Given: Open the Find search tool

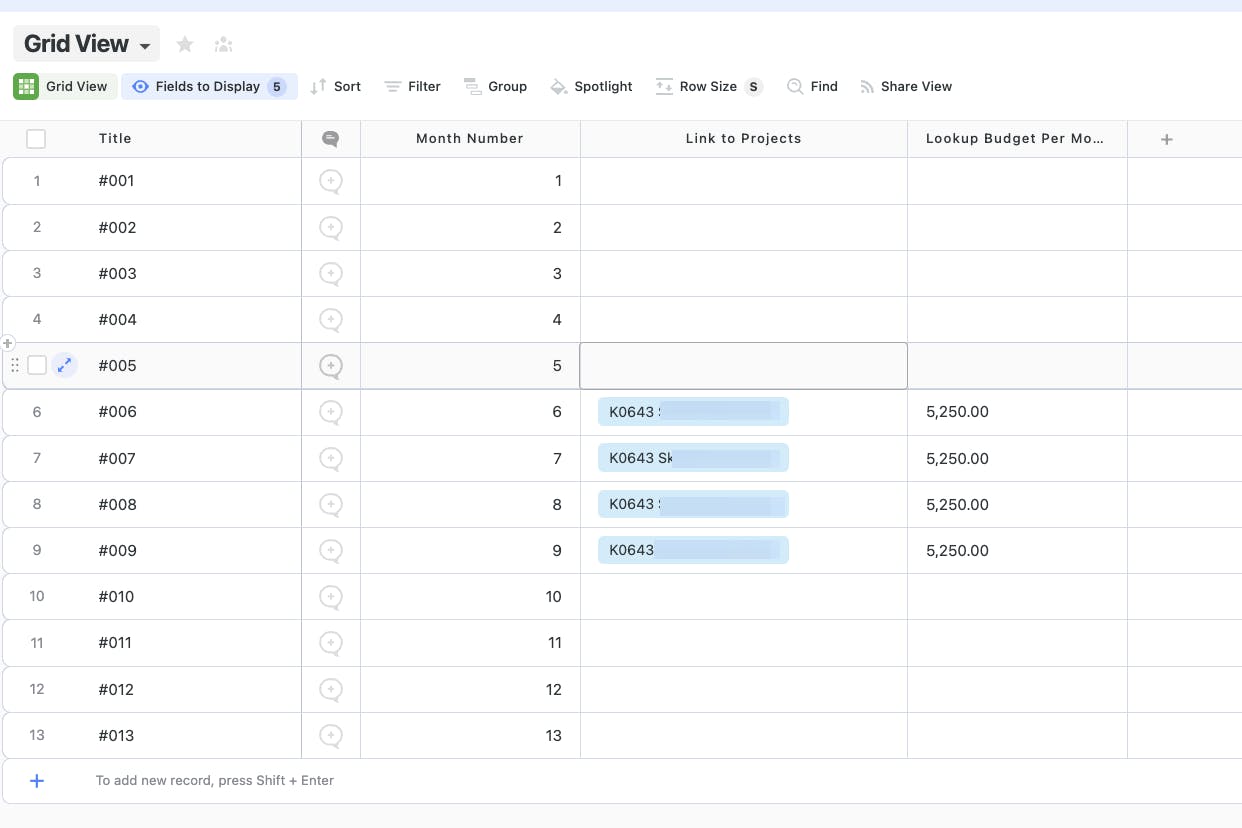Looking at the screenshot, I should 812,86.
